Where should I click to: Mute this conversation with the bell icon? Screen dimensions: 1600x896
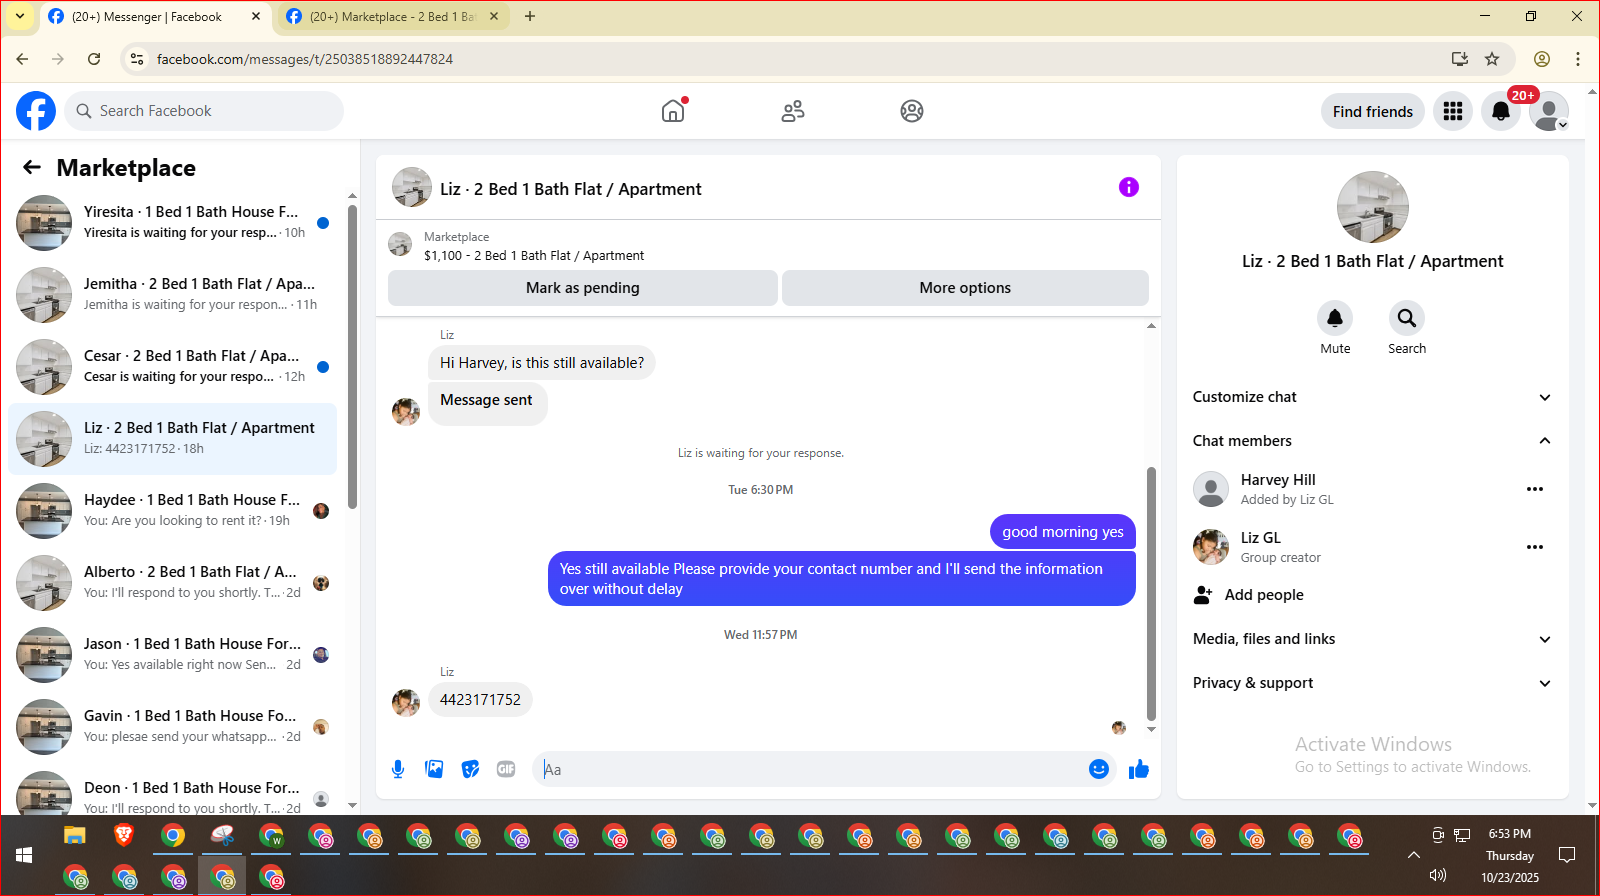(1335, 318)
